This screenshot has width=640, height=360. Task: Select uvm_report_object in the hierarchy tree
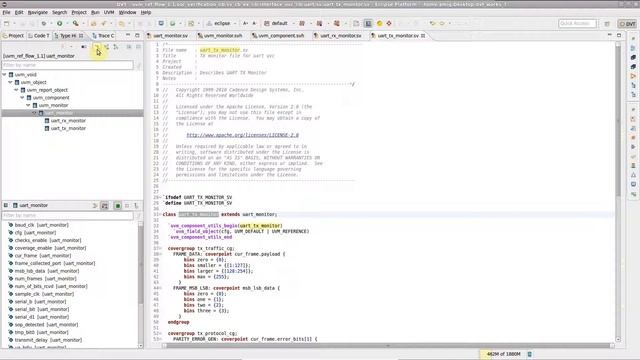pyautogui.click(x=47, y=90)
